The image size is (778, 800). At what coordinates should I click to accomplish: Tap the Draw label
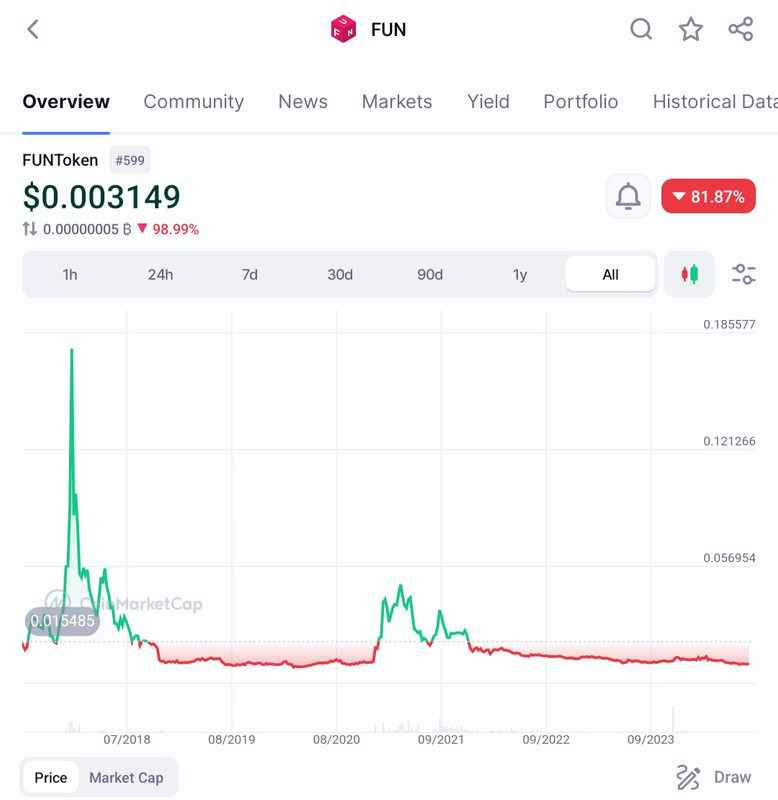(732, 777)
